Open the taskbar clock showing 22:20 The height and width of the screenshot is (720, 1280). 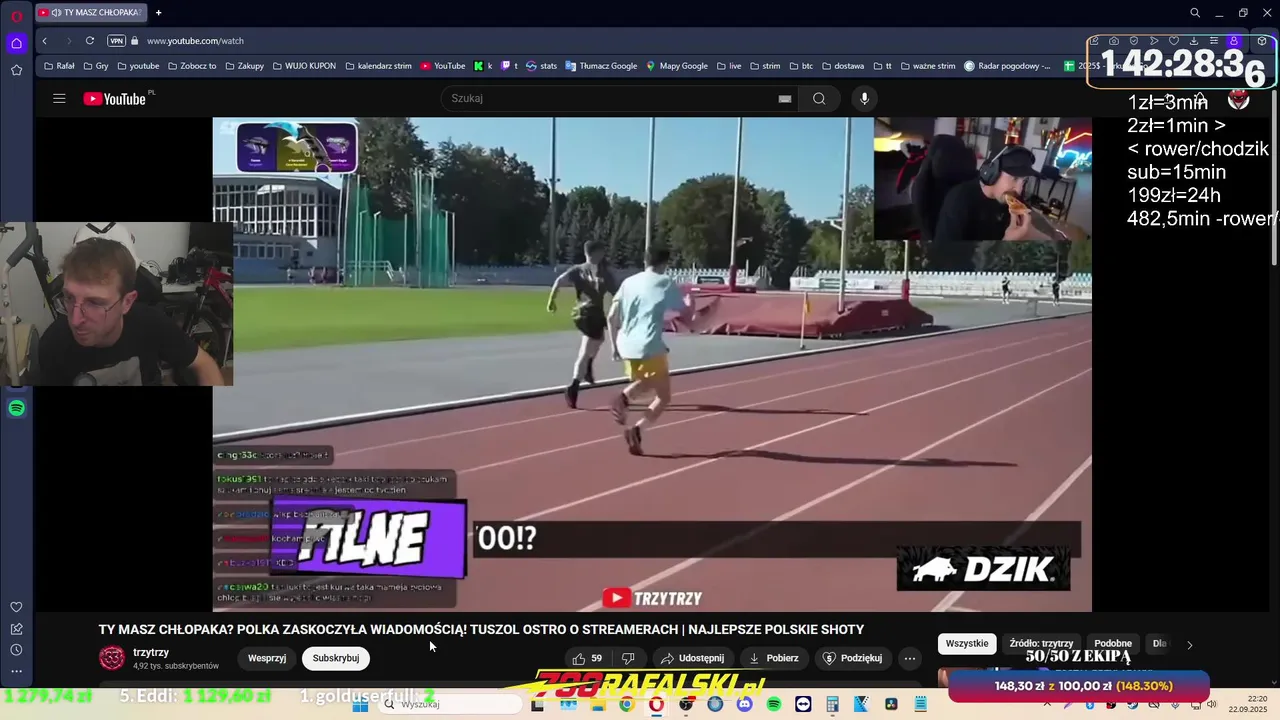point(1250,704)
